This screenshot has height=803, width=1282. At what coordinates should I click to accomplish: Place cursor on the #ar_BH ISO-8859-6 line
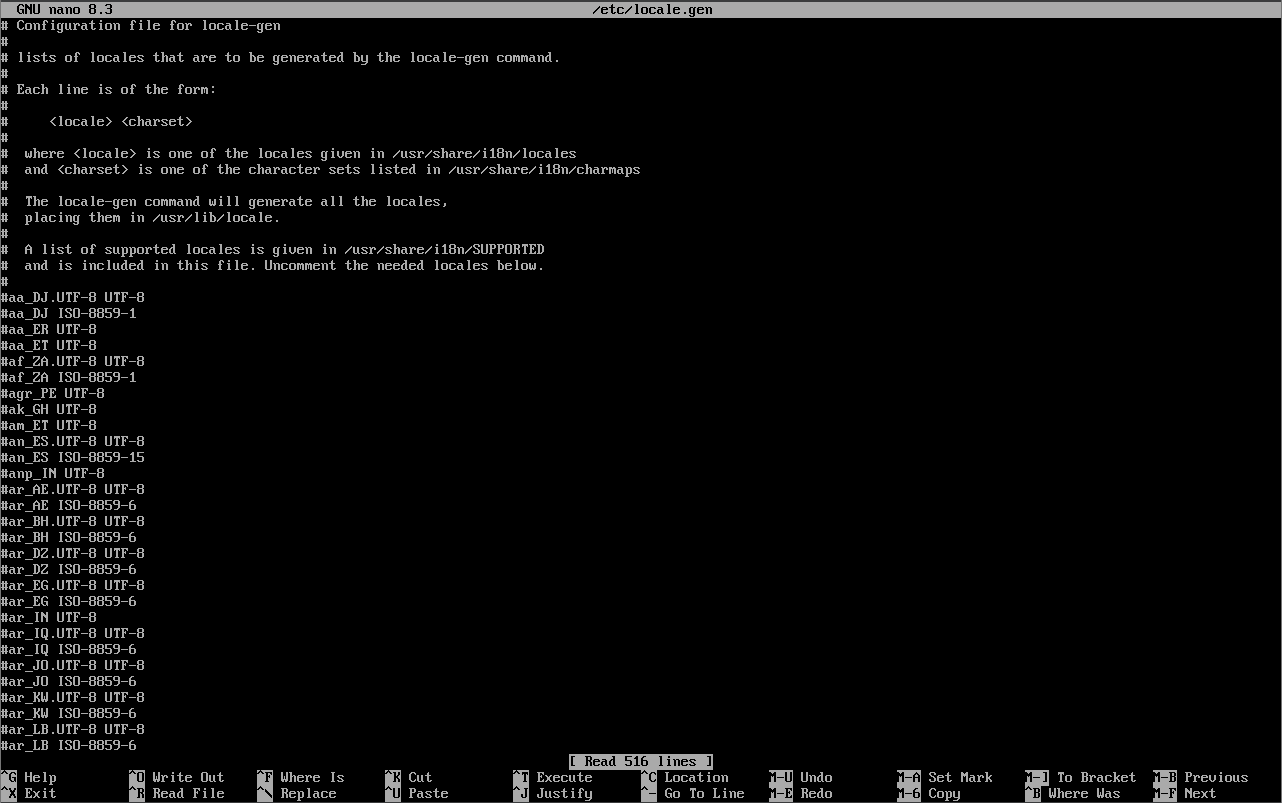(x=68, y=537)
